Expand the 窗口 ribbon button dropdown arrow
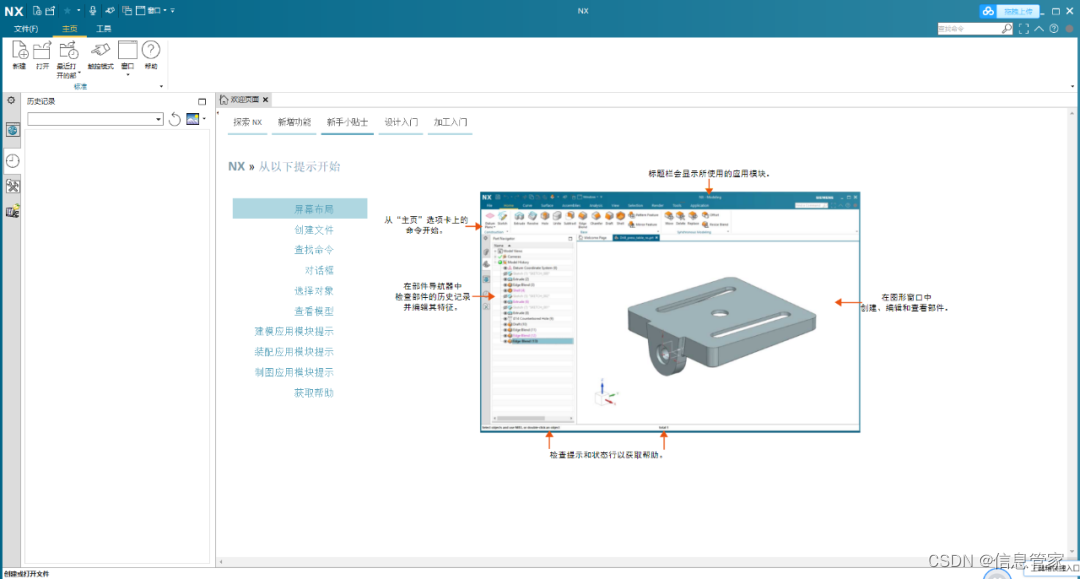This screenshot has width=1080, height=579. tap(127, 74)
